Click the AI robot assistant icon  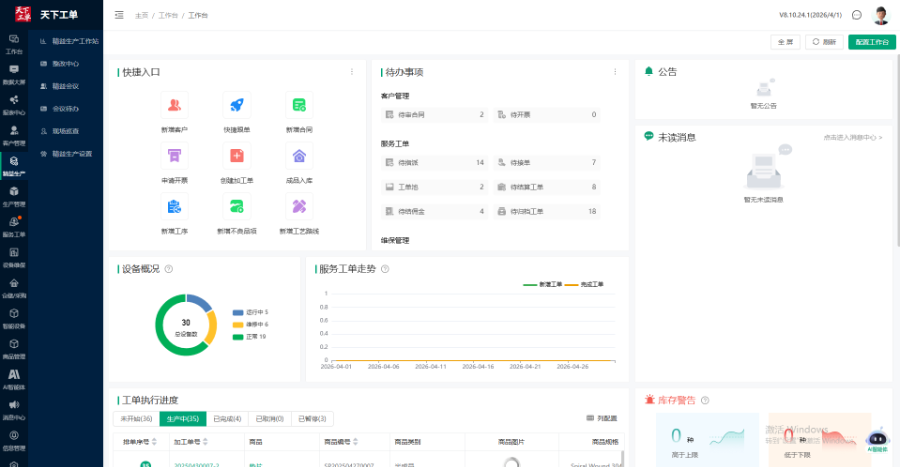point(877,438)
